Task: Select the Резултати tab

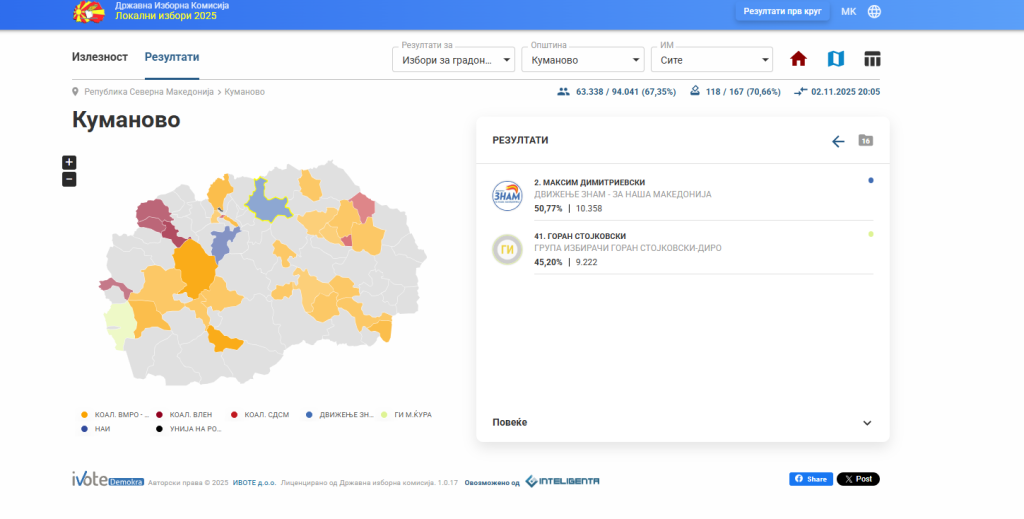Action: [172, 57]
